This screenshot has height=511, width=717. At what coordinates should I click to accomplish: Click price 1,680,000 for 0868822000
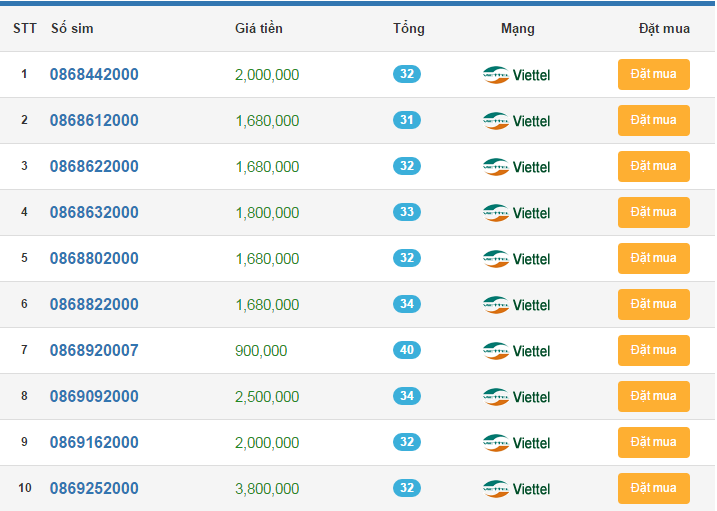click(267, 304)
